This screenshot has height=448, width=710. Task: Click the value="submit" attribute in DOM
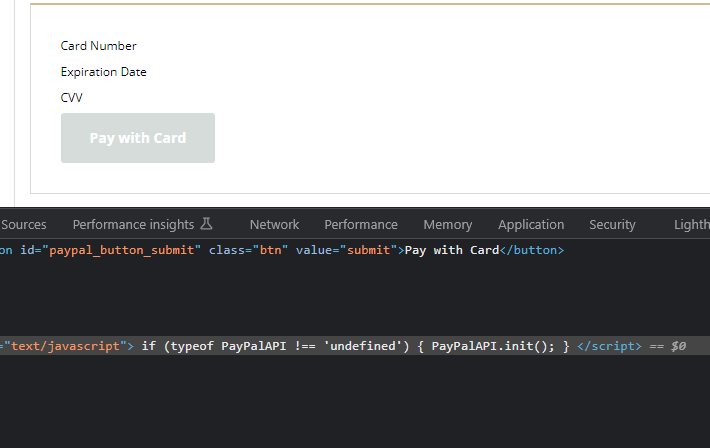click(x=346, y=250)
